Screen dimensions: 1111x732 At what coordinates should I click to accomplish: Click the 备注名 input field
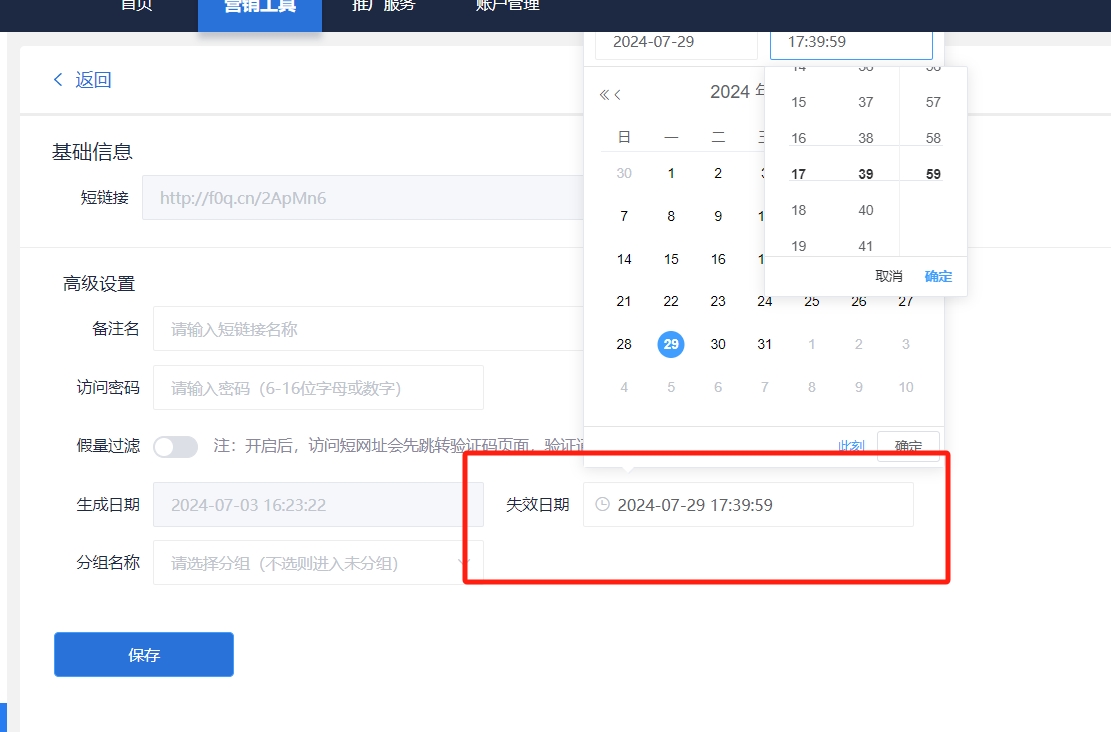click(370, 329)
